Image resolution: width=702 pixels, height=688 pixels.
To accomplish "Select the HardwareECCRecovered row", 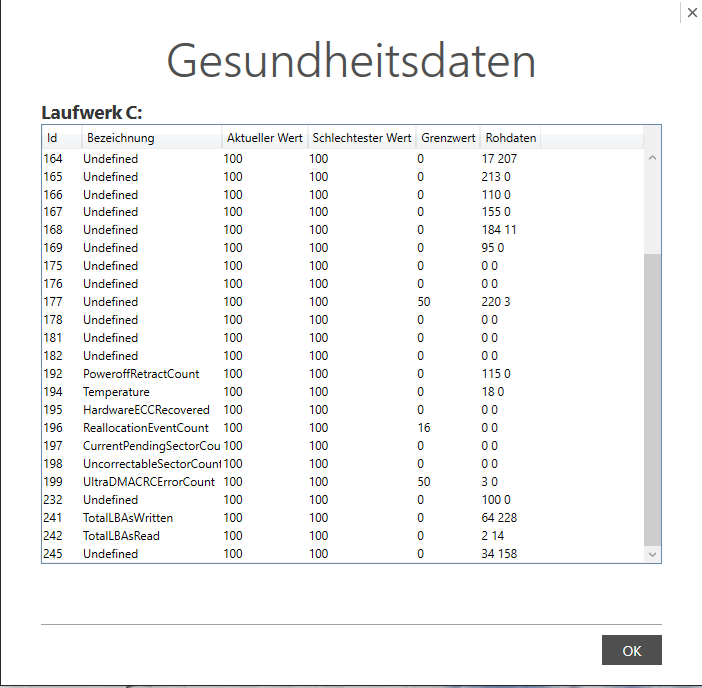I will [x=342, y=410].
